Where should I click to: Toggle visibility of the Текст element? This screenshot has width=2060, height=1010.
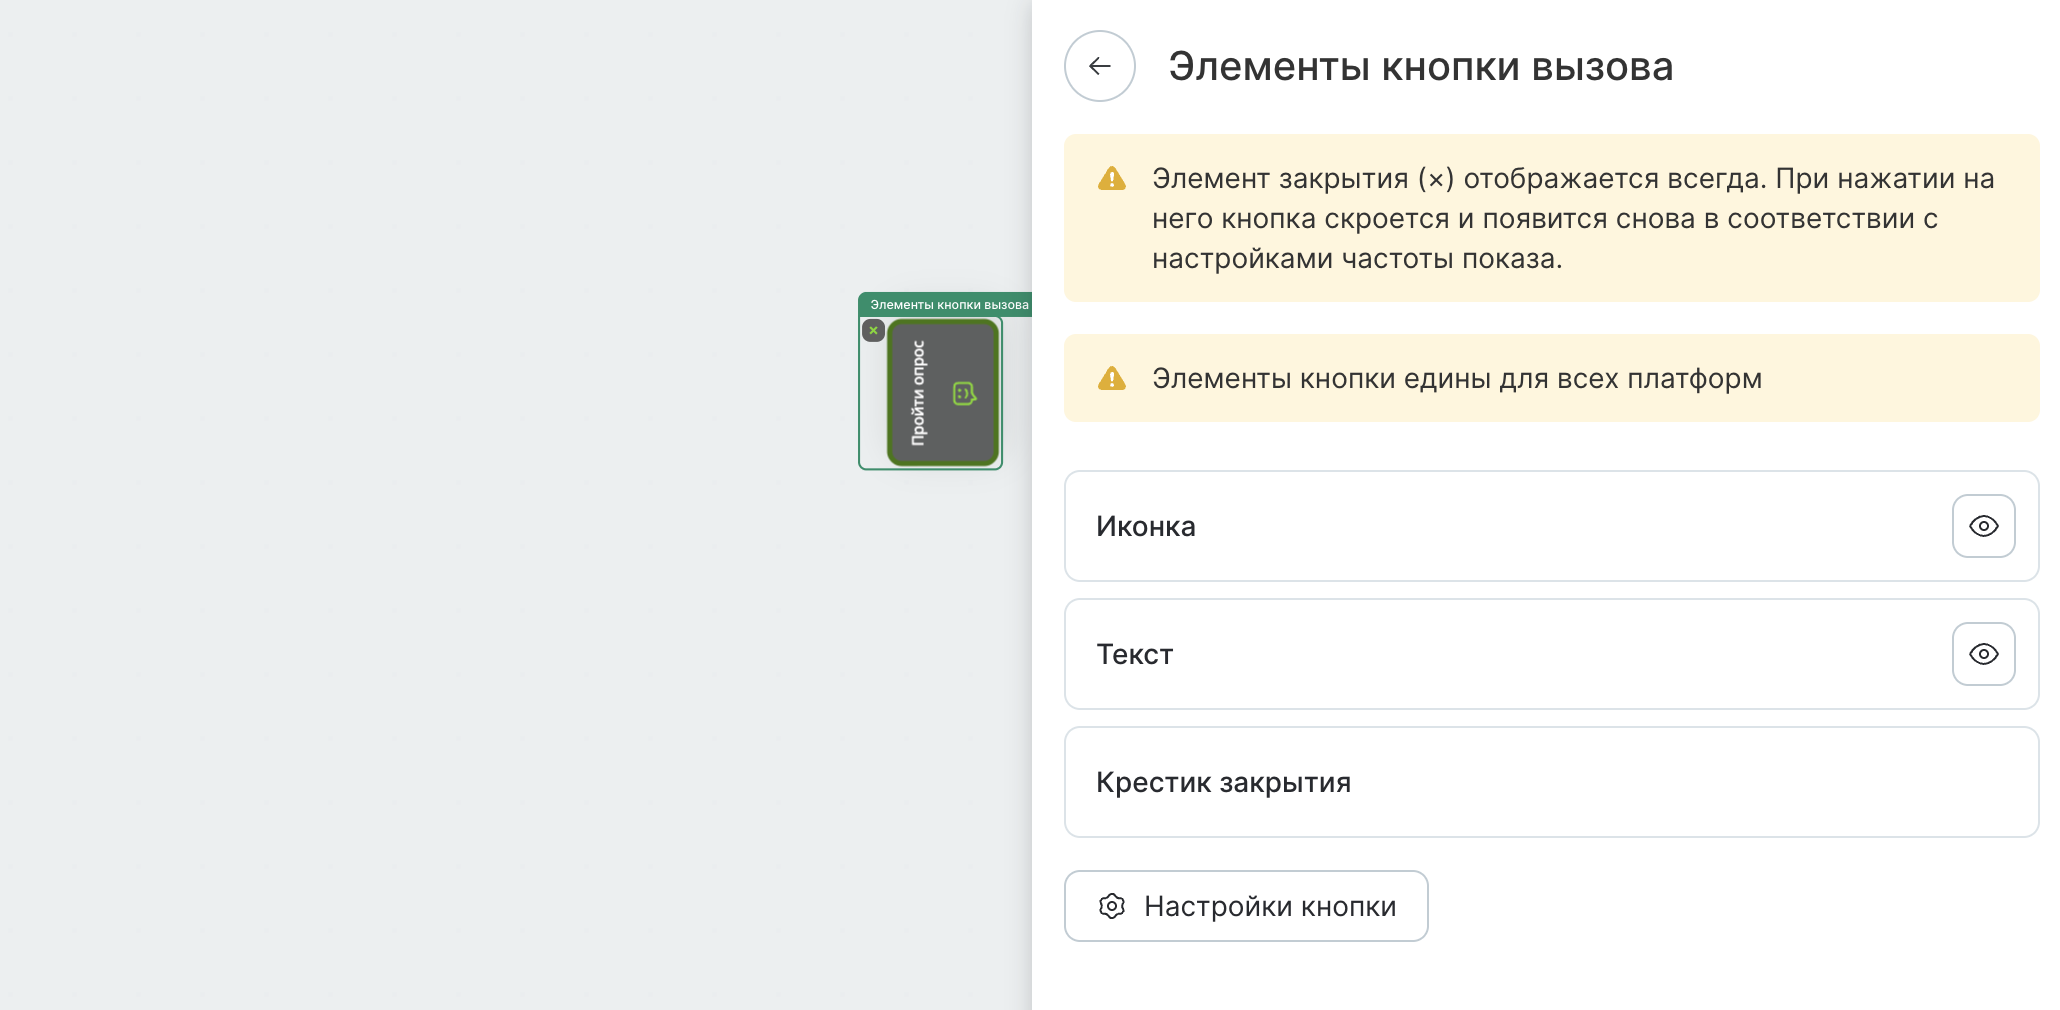(1983, 654)
